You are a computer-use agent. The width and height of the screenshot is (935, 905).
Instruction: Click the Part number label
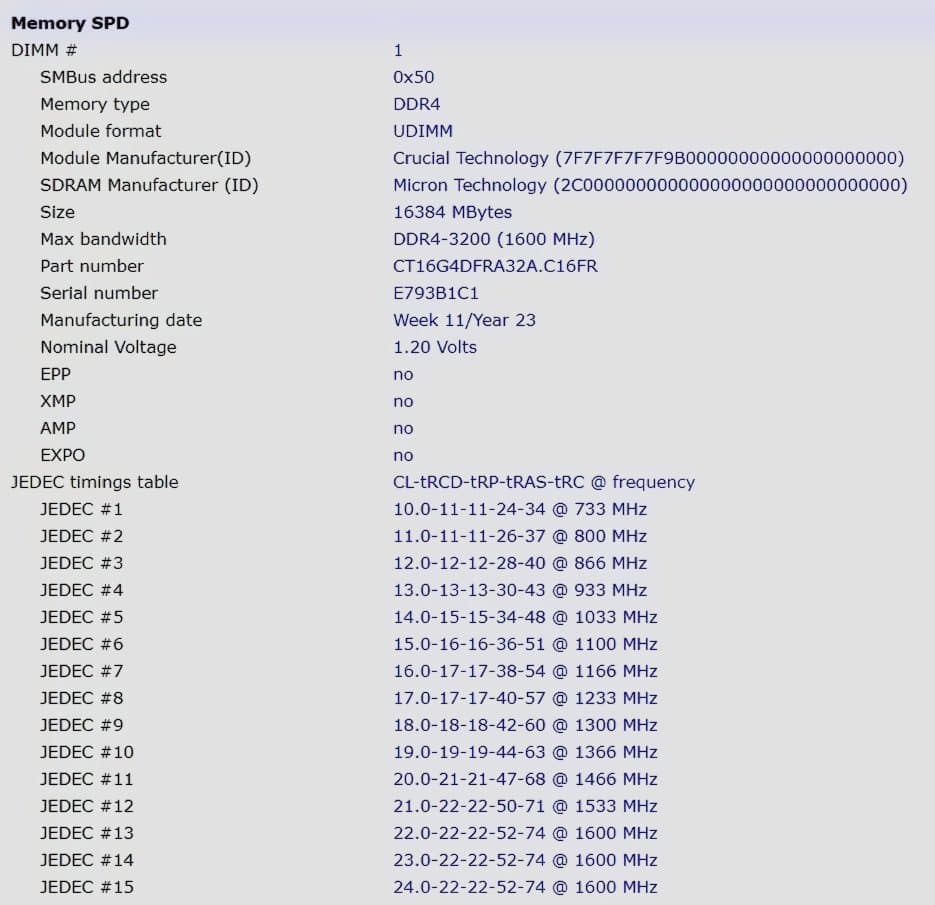pyautogui.click(x=92, y=266)
